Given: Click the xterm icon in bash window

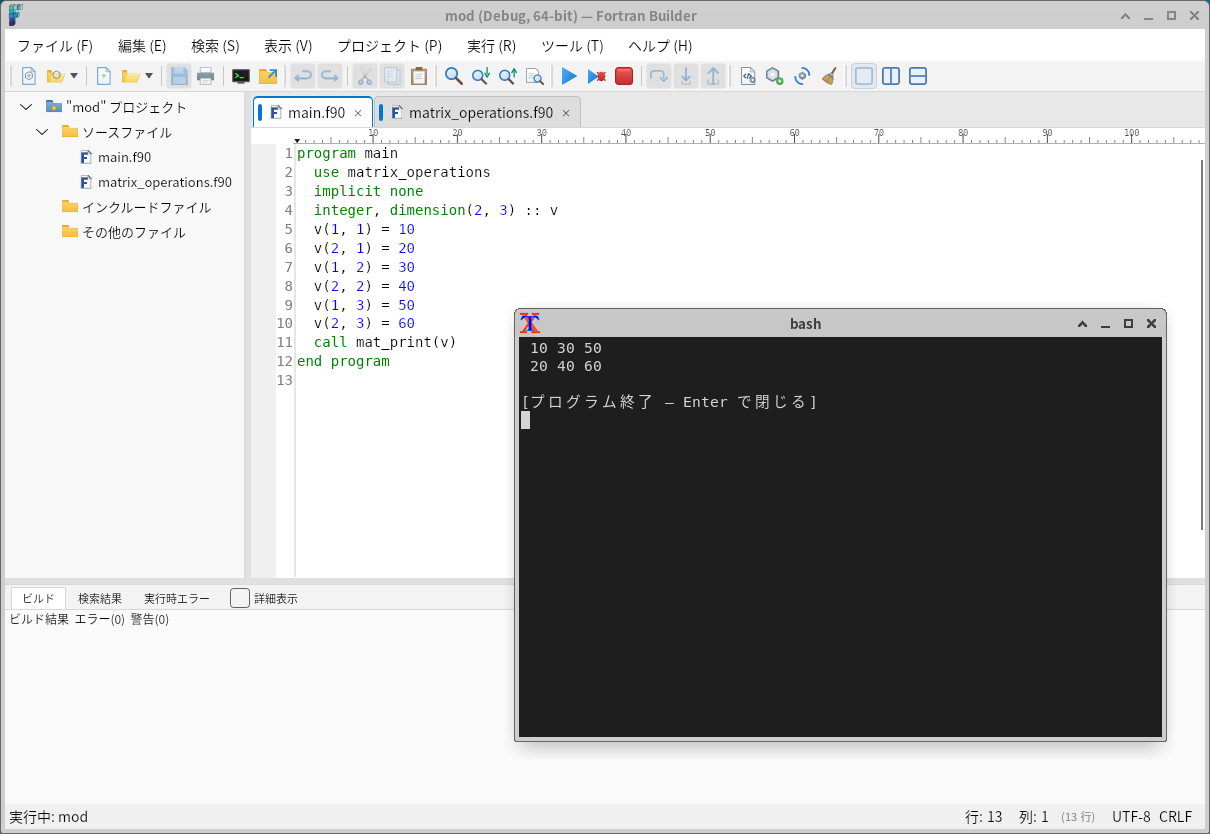Looking at the screenshot, I should coord(530,323).
